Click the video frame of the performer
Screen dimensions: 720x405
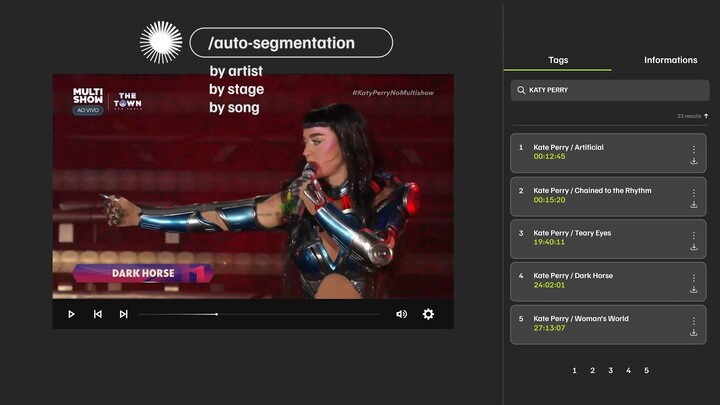pos(253,186)
